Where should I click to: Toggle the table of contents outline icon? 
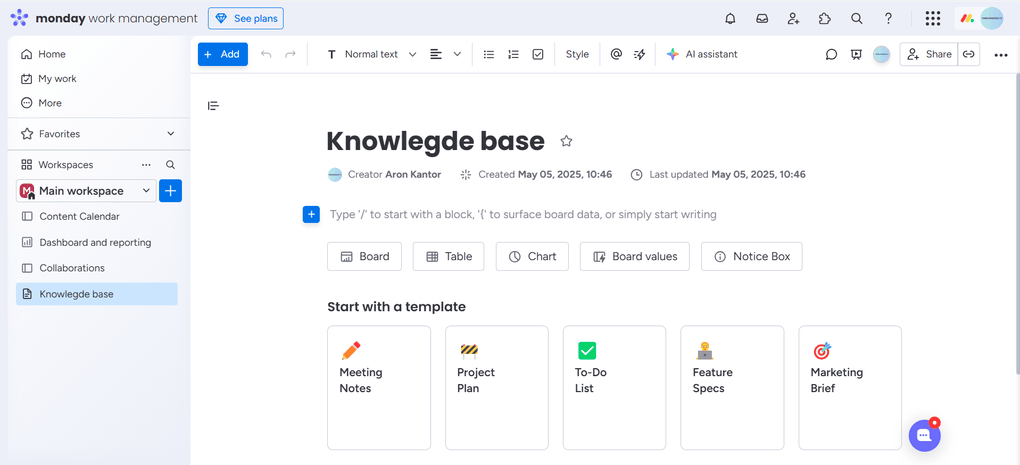coord(213,105)
